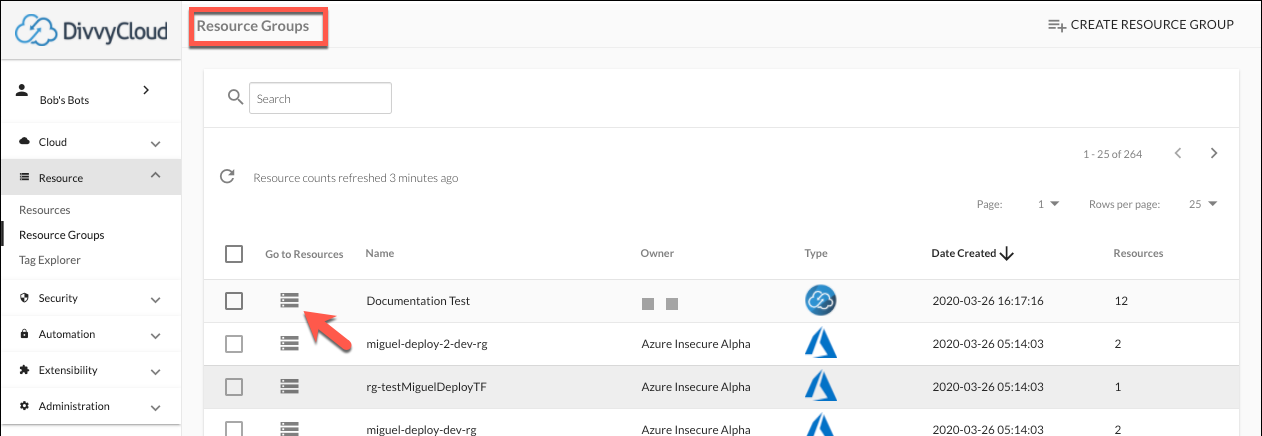Screen dimensions: 1262x436
Task: Open the Page number dropdown
Action: point(1048,204)
